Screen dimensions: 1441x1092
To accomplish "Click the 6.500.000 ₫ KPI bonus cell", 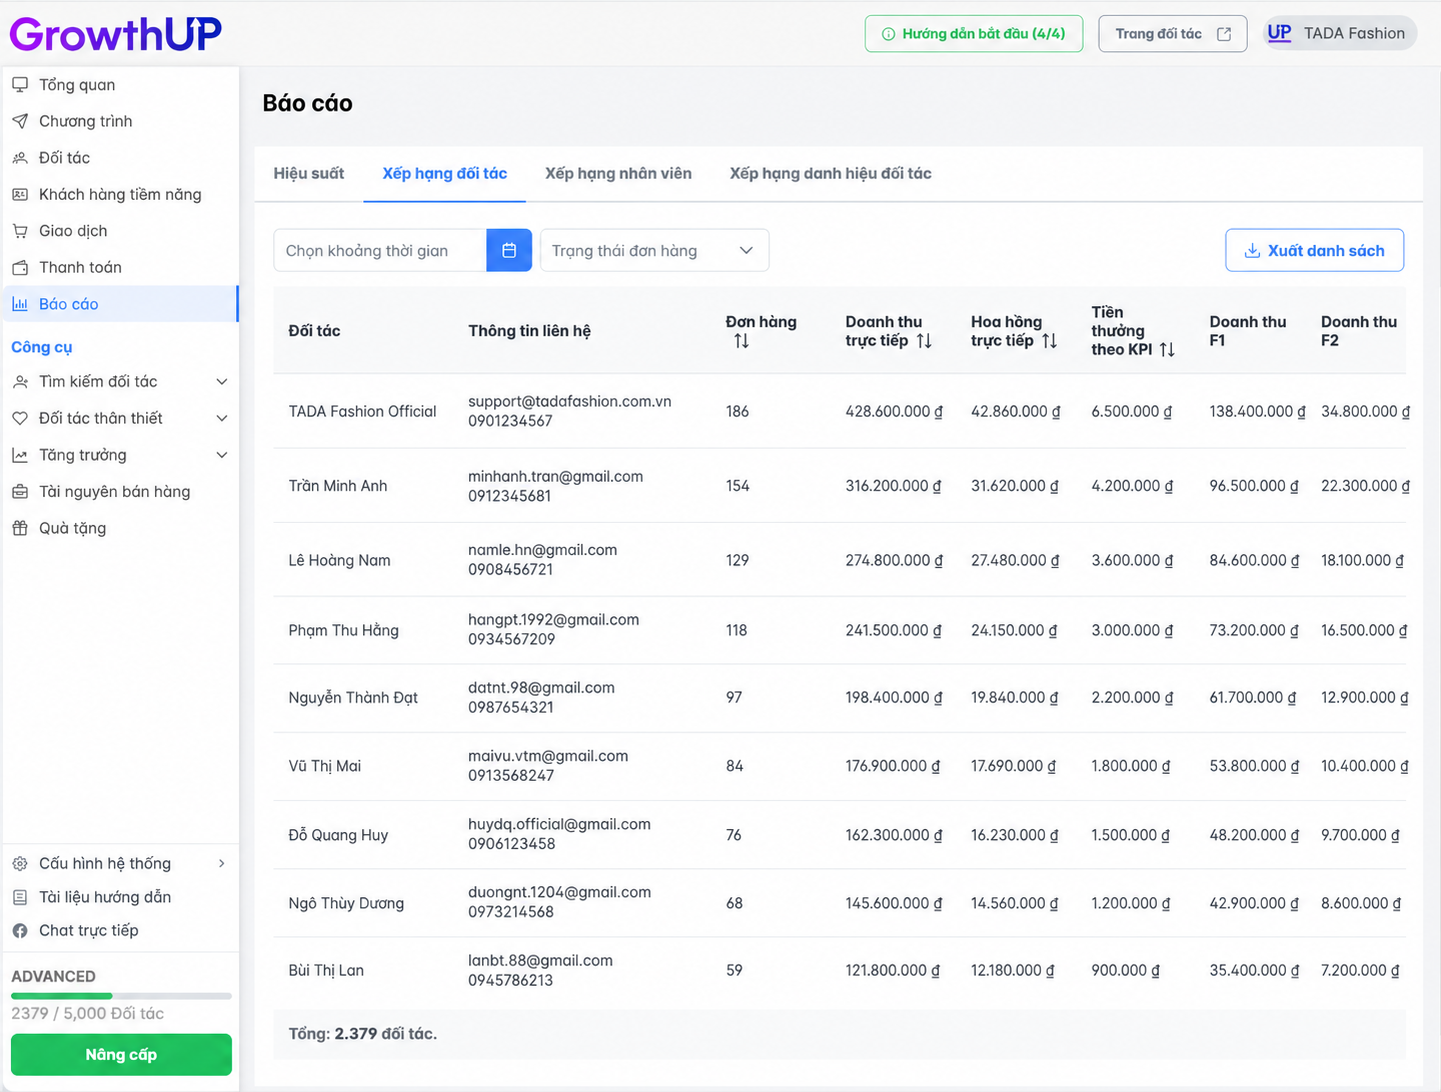I will tap(1132, 411).
